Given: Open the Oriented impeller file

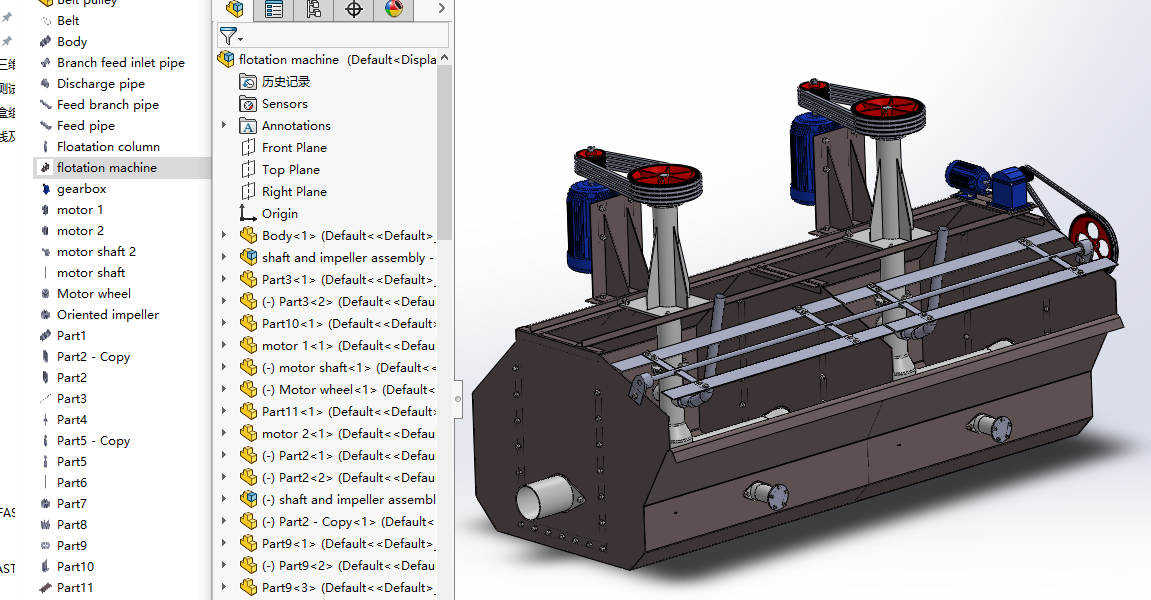Looking at the screenshot, I should point(107,315).
